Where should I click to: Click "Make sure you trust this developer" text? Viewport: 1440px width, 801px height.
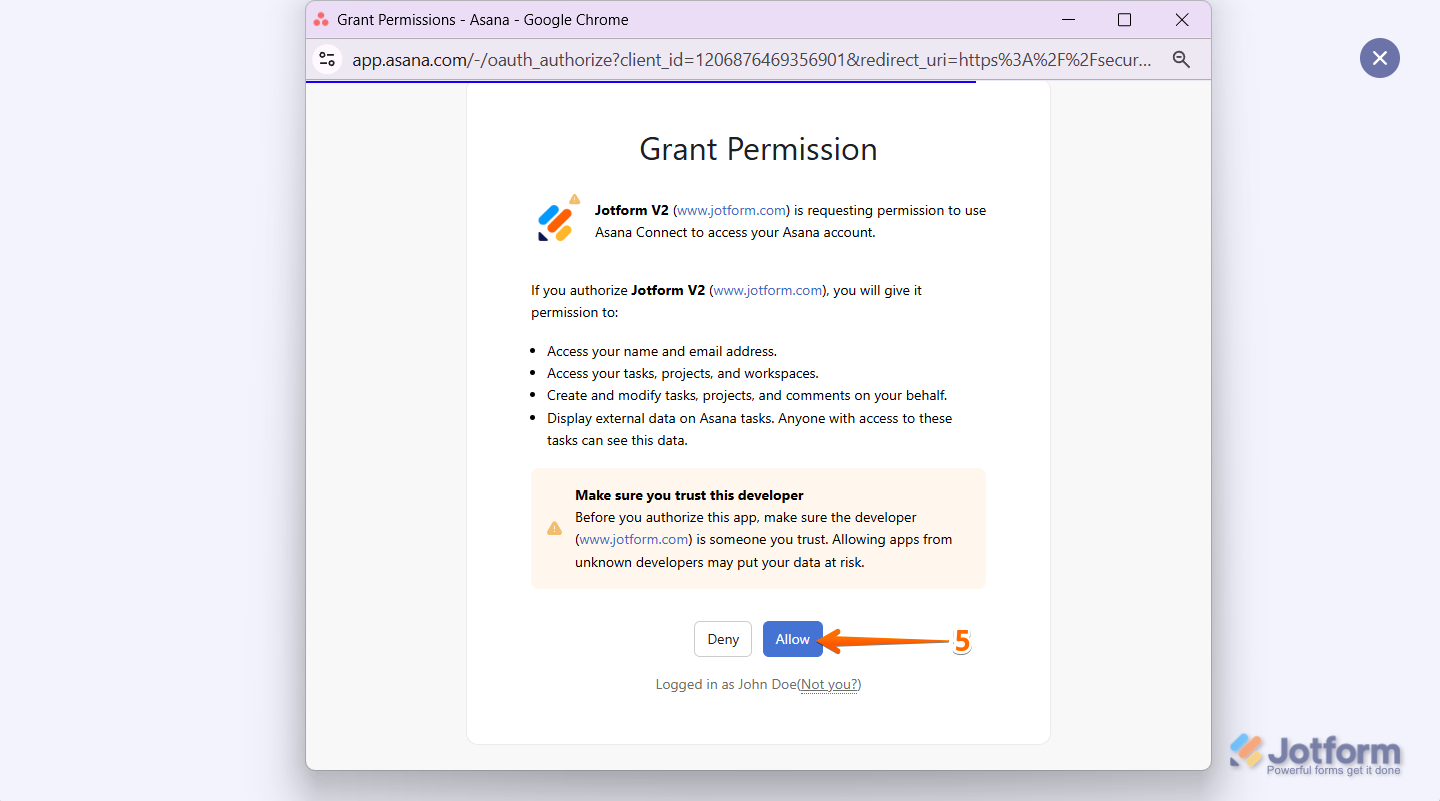pos(689,495)
